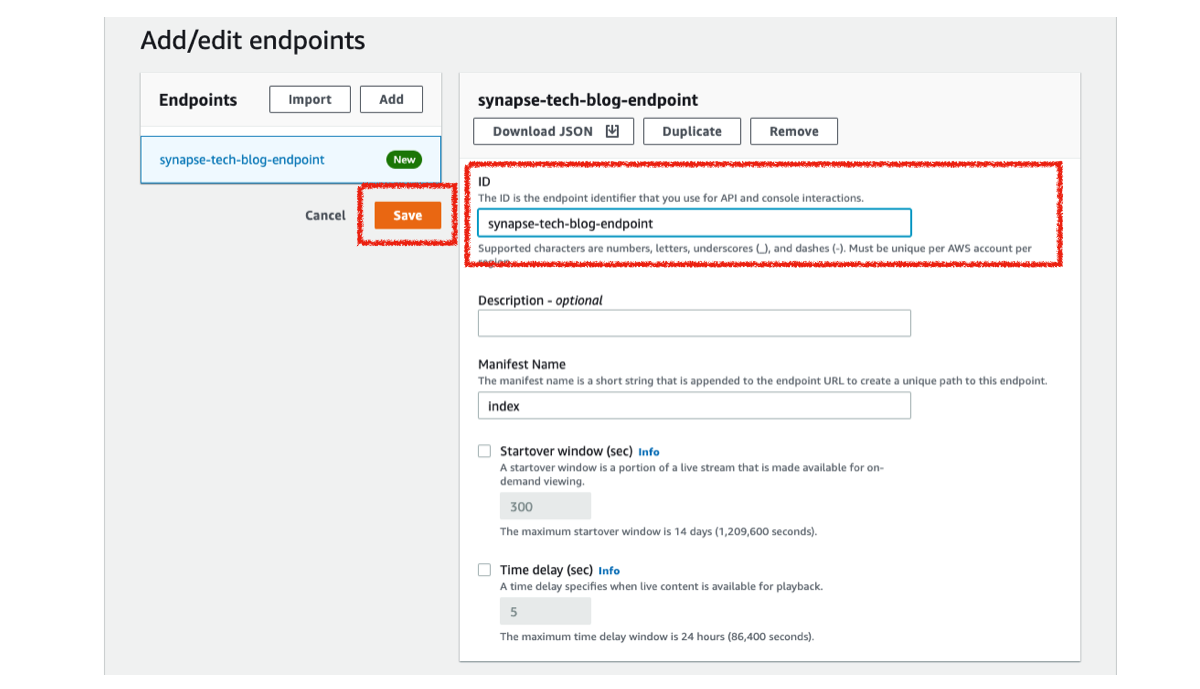Cancel editing endpoints

coord(325,215)
